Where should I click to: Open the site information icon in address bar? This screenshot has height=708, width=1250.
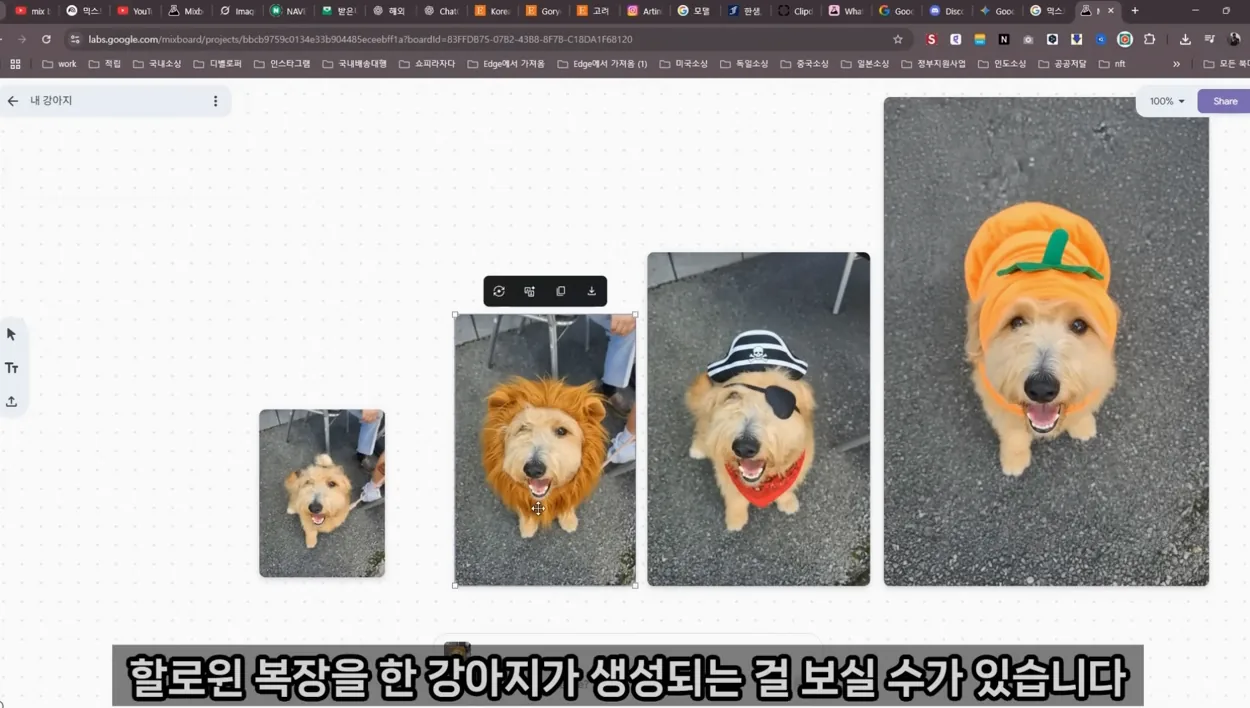pyautogui.click(x=75, y=39)
